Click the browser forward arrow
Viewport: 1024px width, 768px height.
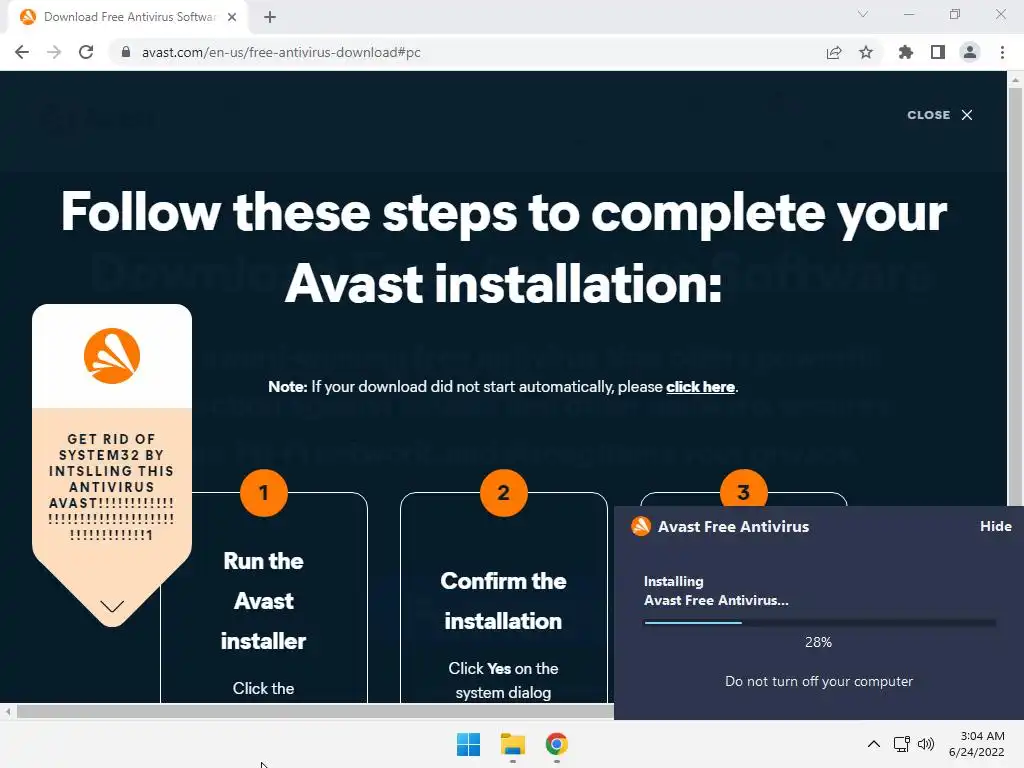(x=54, y=52)
